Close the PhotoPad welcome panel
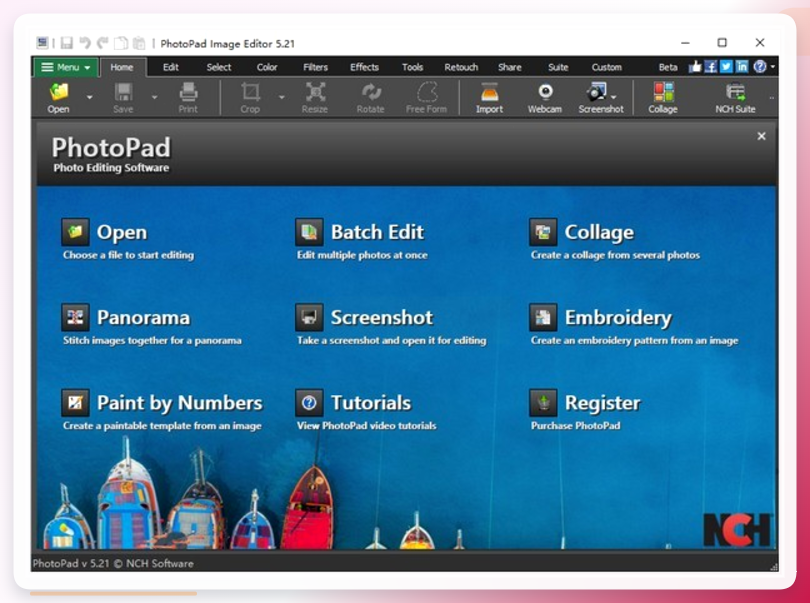 pos(761,136)
